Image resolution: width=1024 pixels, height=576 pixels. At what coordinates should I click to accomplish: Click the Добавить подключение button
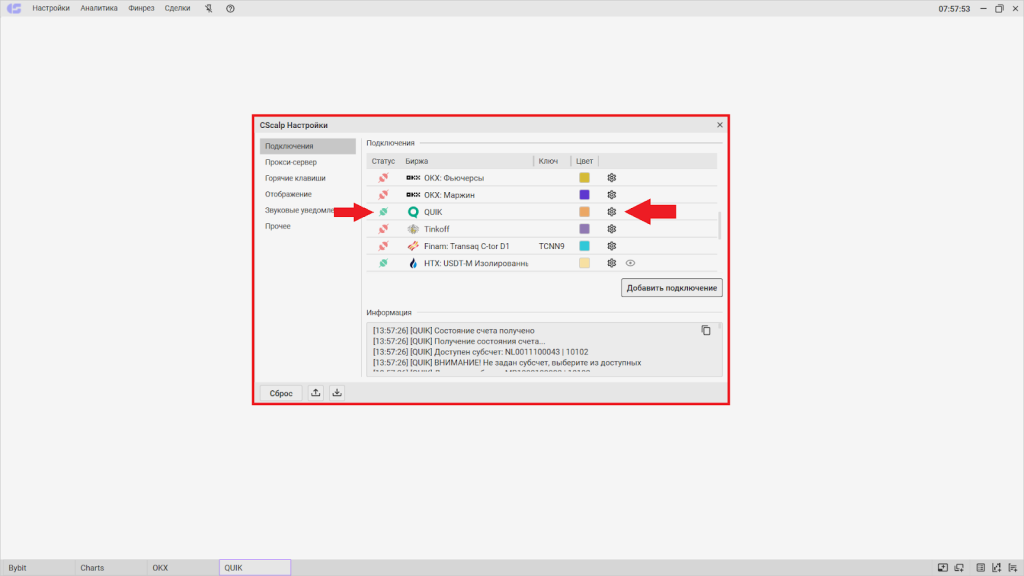(671, 288)
